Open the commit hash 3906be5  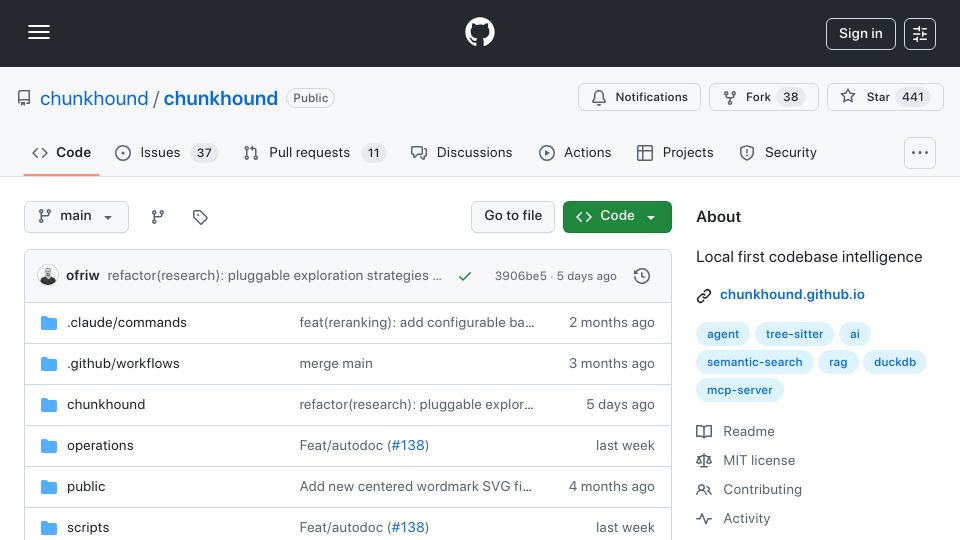coord(520,276)
